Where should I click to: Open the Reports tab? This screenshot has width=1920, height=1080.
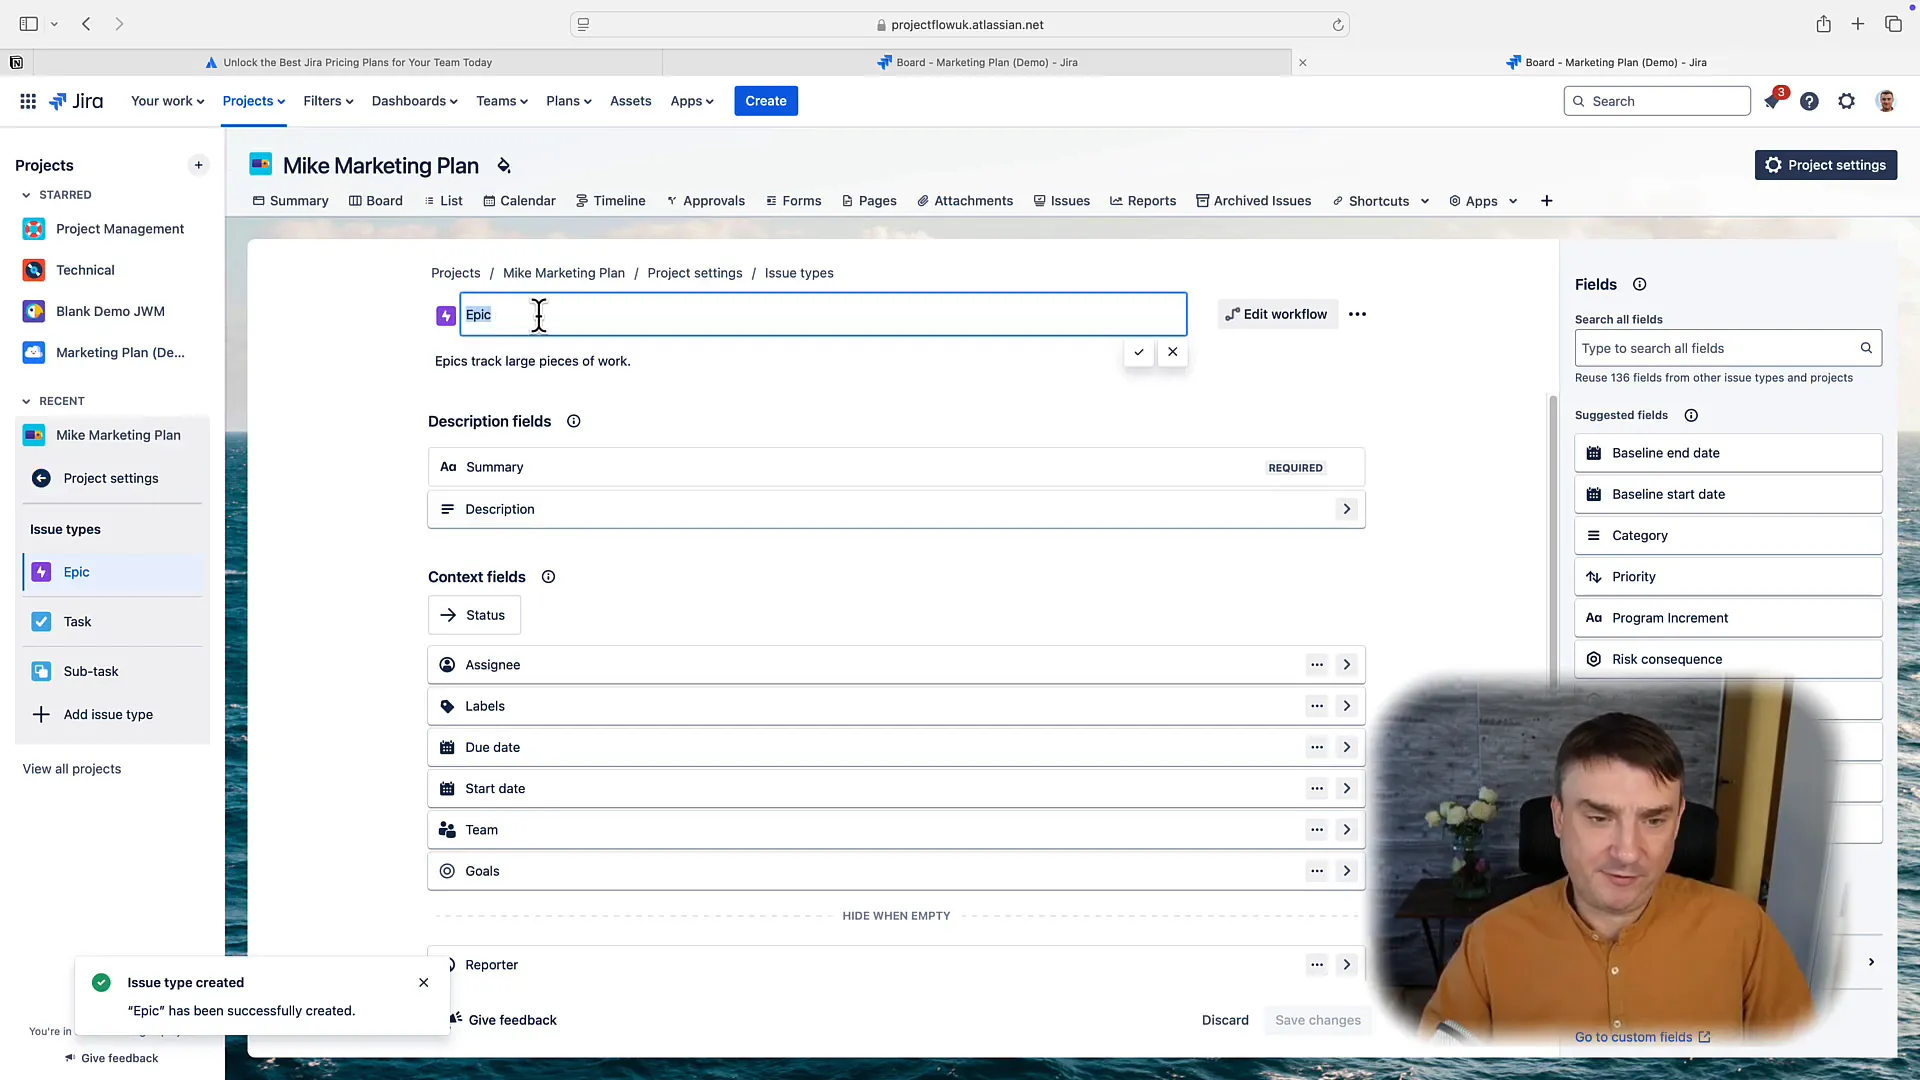[1142, 201]
